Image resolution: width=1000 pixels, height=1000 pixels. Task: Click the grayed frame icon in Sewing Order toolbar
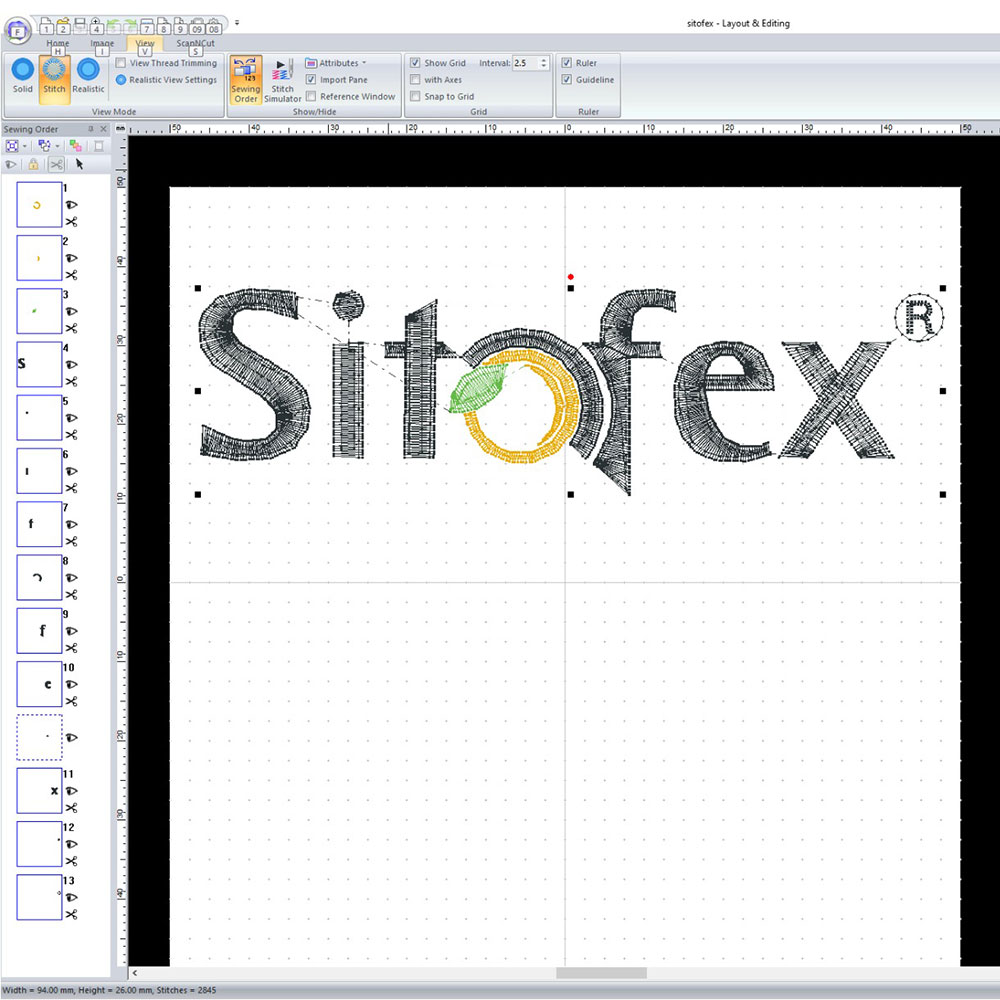tap(98, 146)
